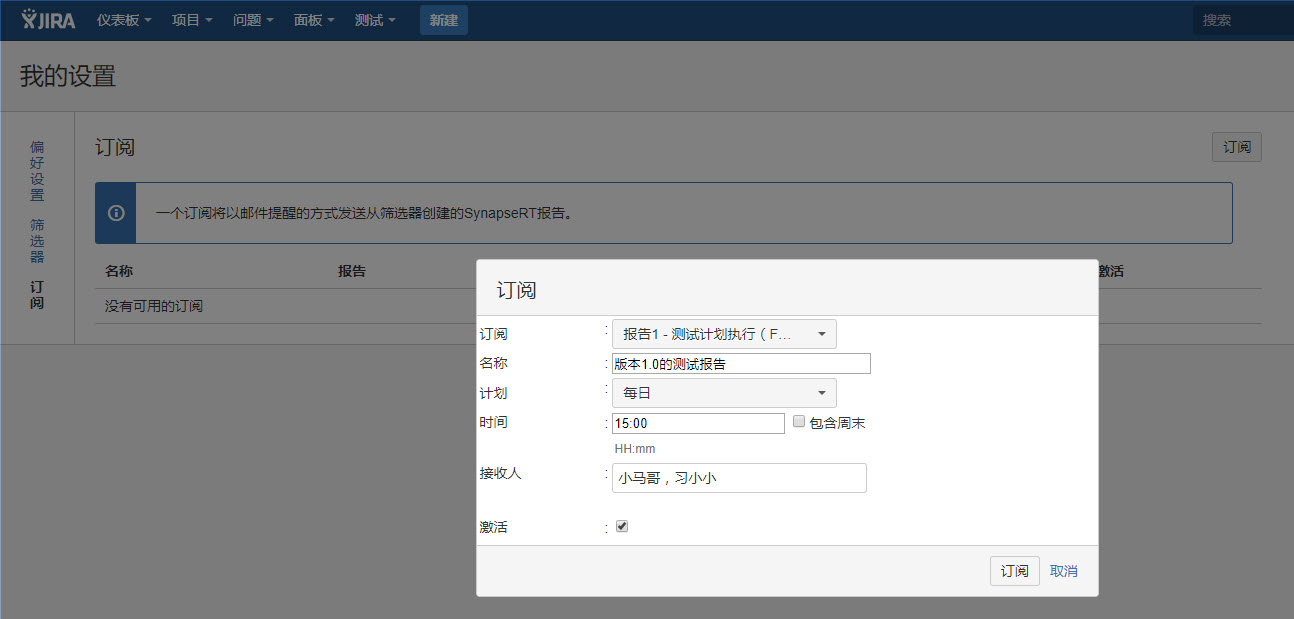Click the 名称 column header

119,271
